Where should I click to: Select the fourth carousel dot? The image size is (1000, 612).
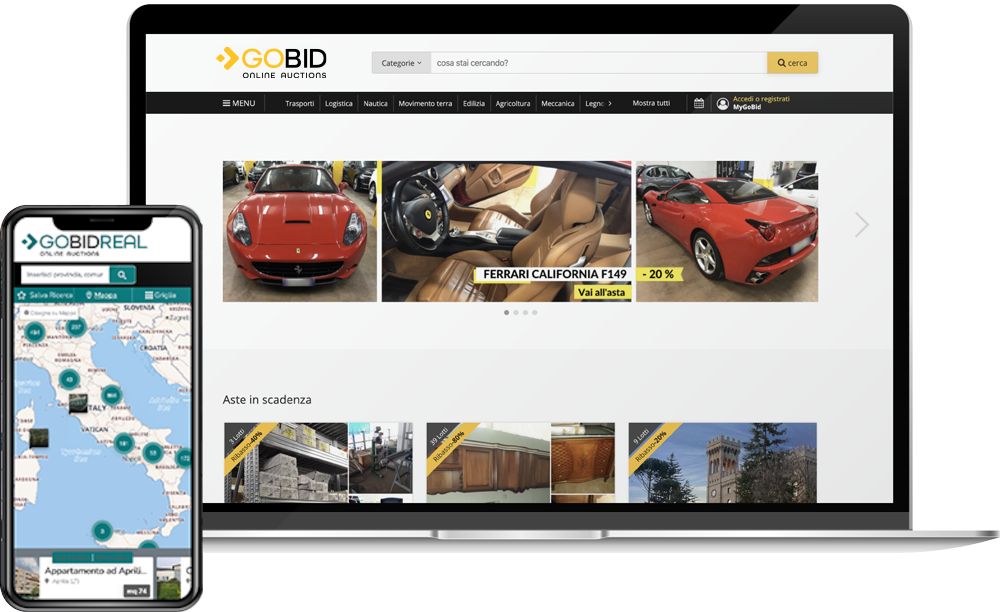pos(534,312)
